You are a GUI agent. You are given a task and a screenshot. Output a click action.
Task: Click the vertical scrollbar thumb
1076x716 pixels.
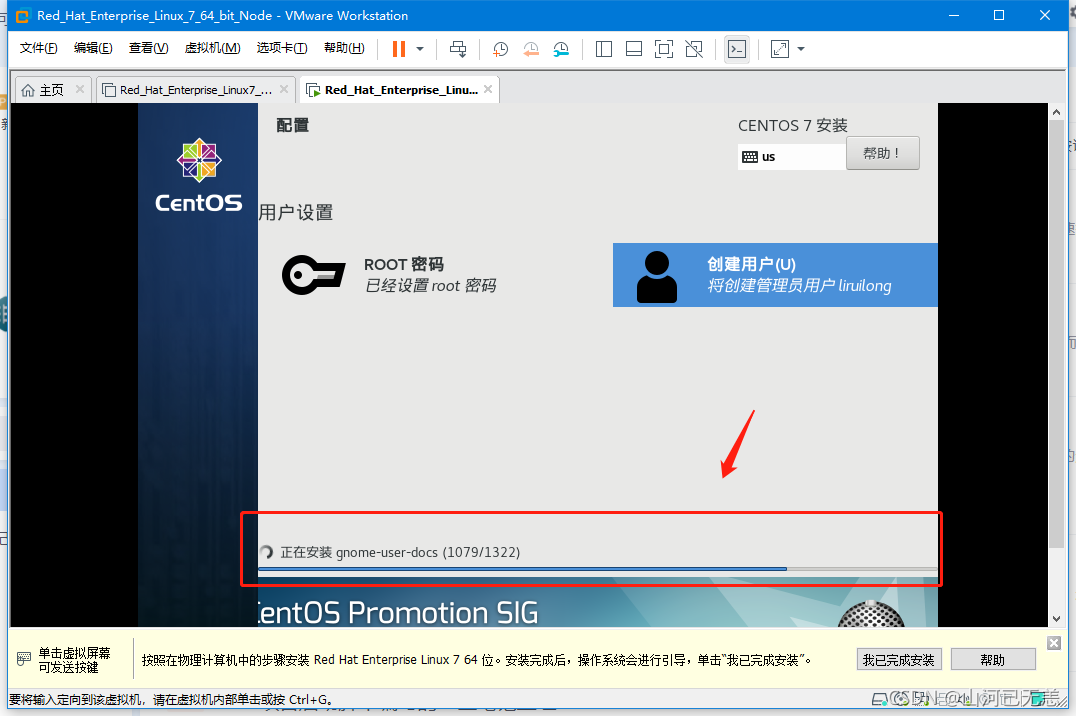click(1056, 334)
